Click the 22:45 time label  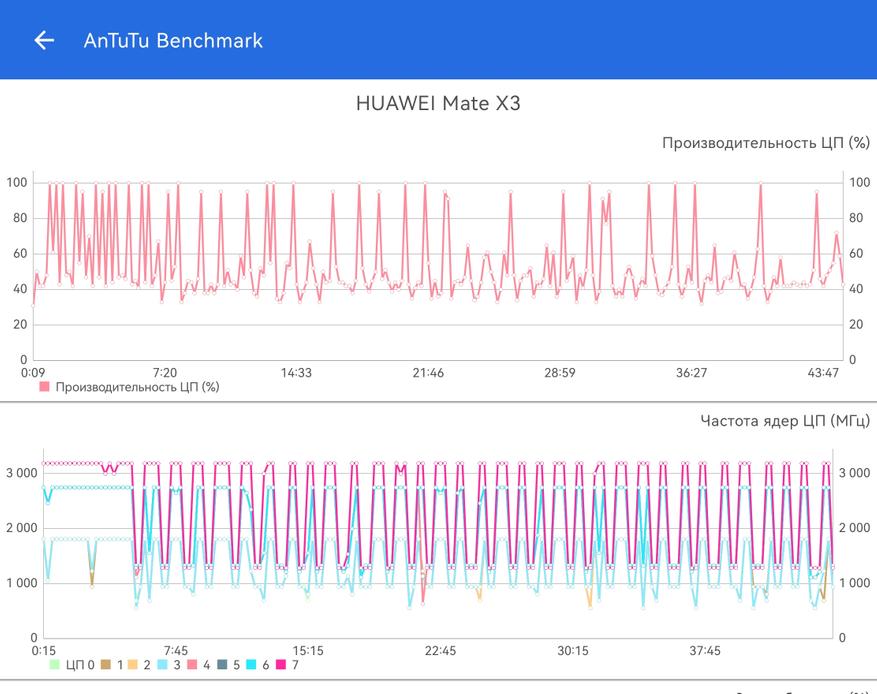(440, 650)
